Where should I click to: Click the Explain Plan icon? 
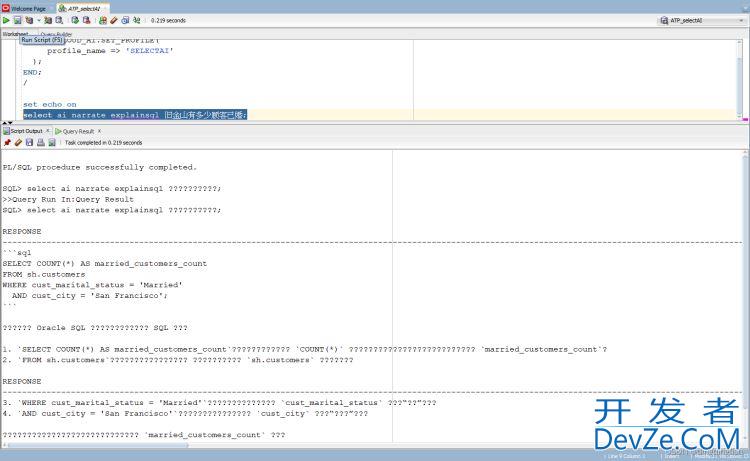tap(29, 20)
